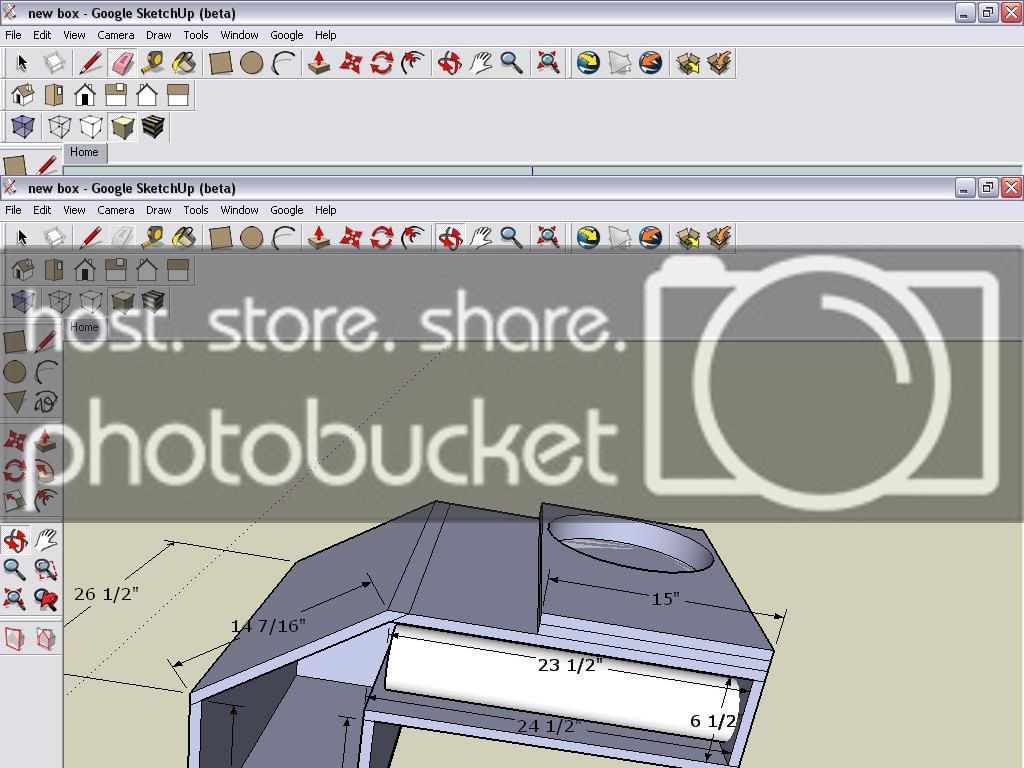Click Make Component icon in background window

pos(54,63)
